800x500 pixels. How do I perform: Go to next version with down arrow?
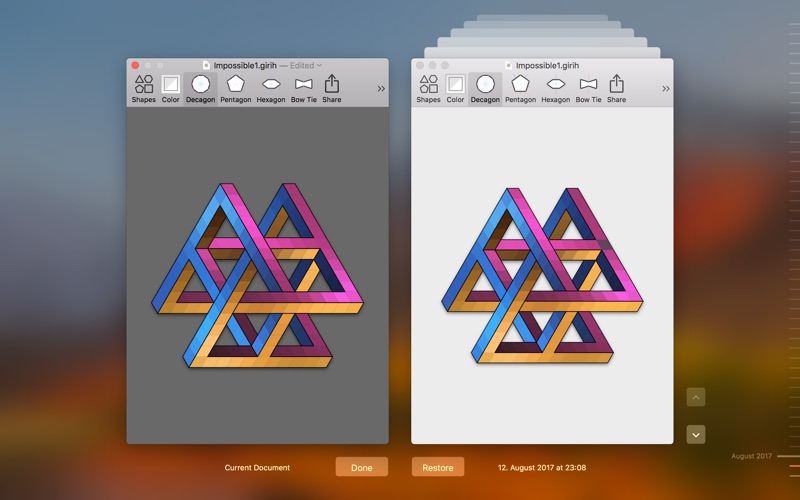tap(696, 434)
